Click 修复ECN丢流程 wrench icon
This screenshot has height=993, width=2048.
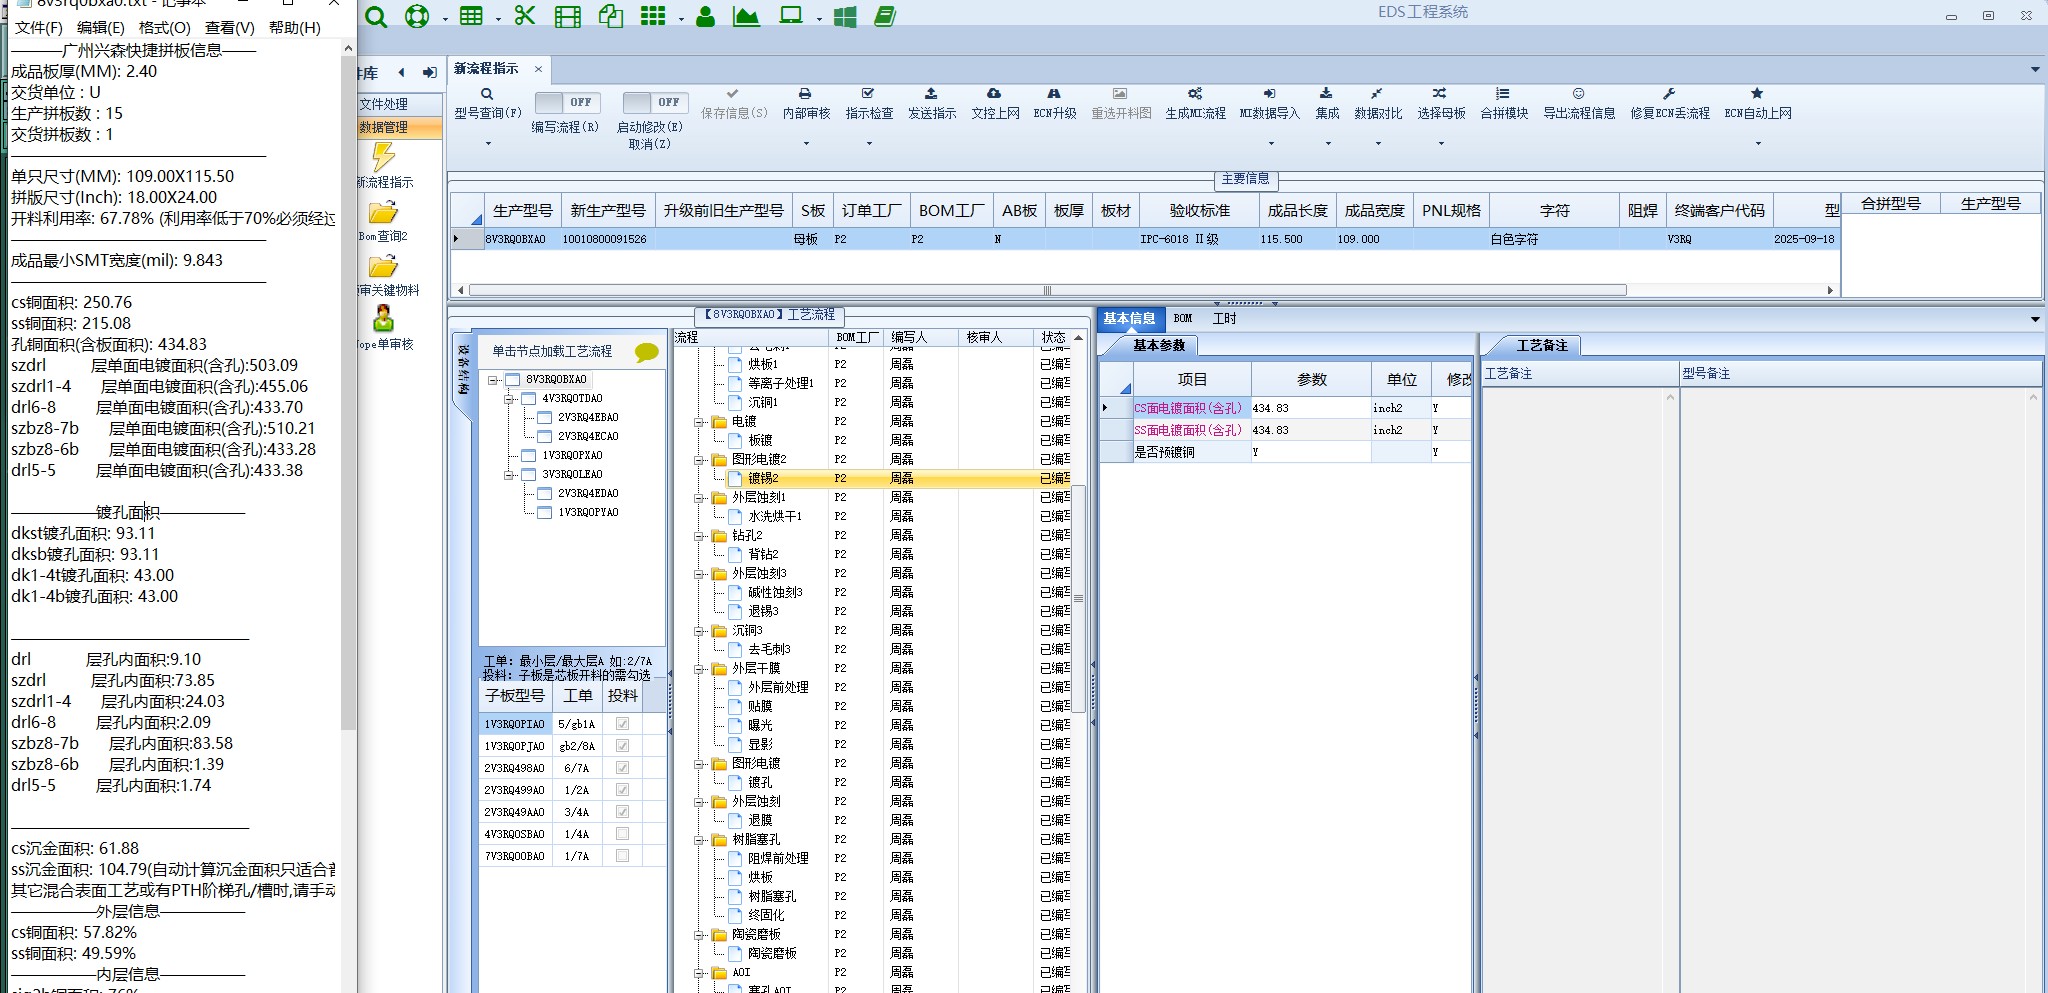pyautogui.click(x=1669, y=94)
